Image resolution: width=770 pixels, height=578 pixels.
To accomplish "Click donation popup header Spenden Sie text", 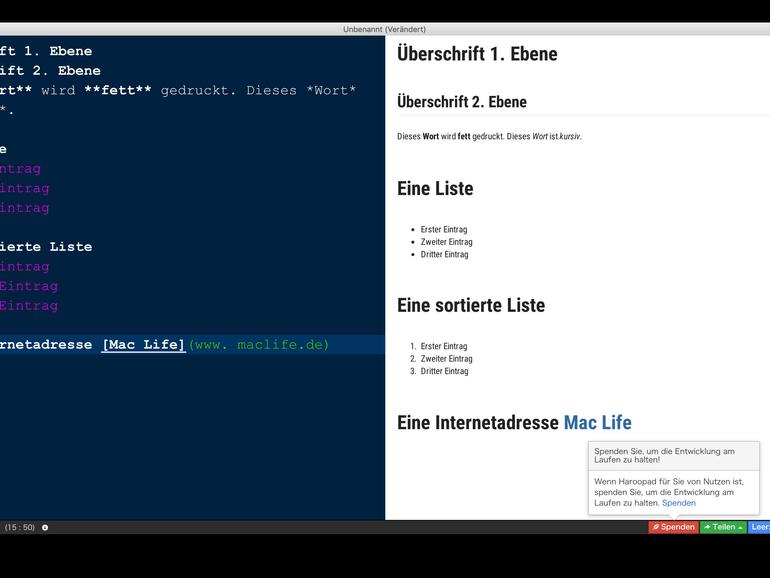I will tap(664, 455).
